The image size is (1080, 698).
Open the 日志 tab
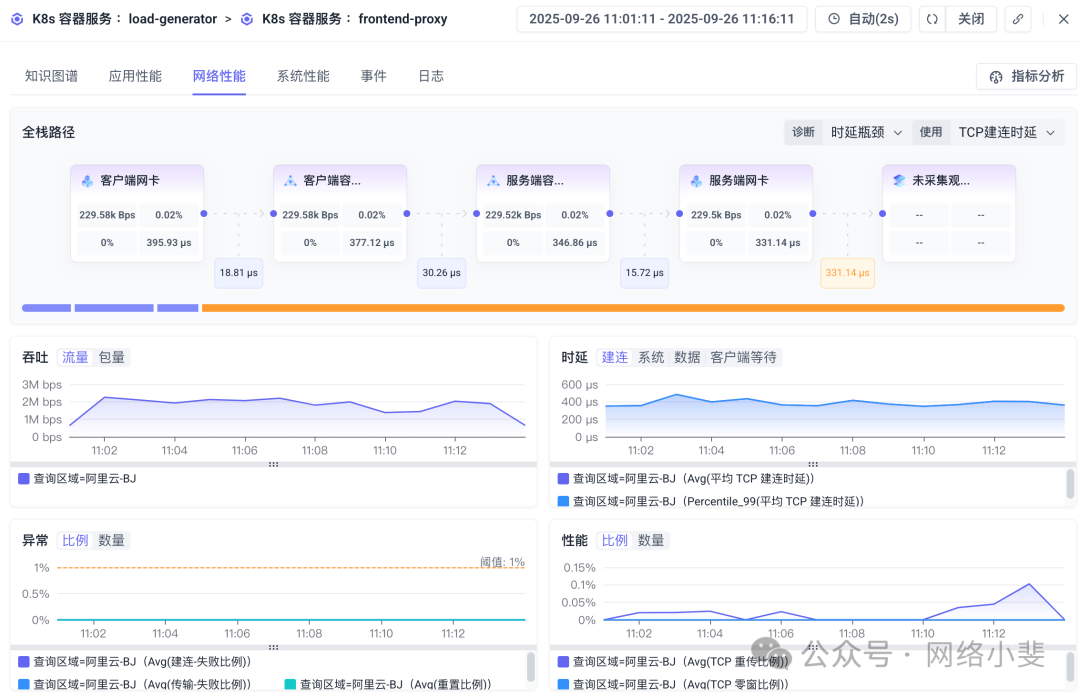pyautogui.click(x=431, y=75)
